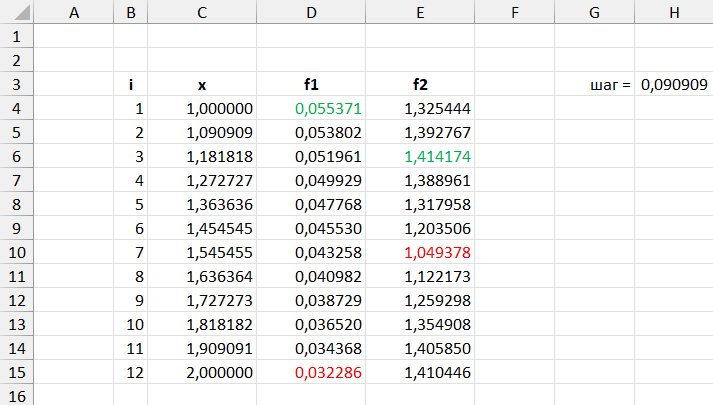Viewport: 713px width, 405px height.
Task: Select f1 value 0,051961
Action: pos(311,156)
